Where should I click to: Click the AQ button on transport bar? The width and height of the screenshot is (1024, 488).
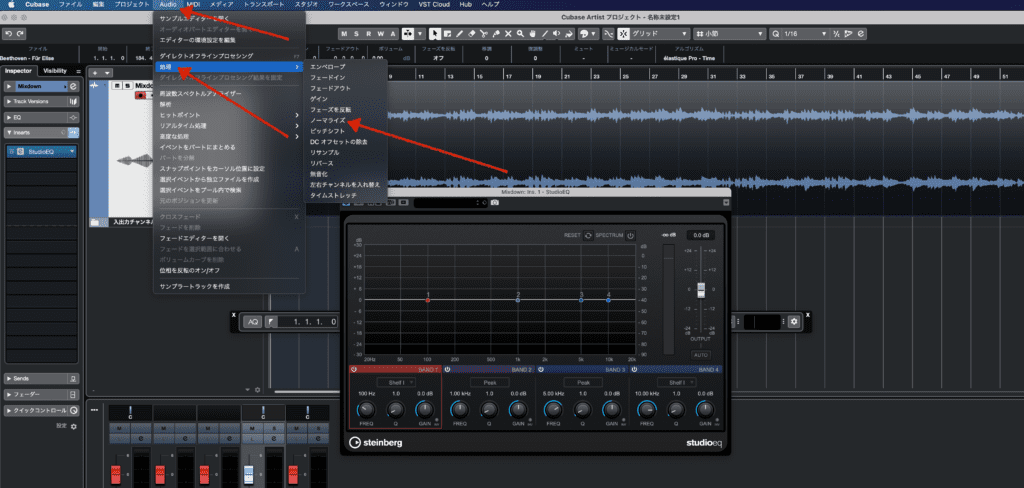point(252,321)
